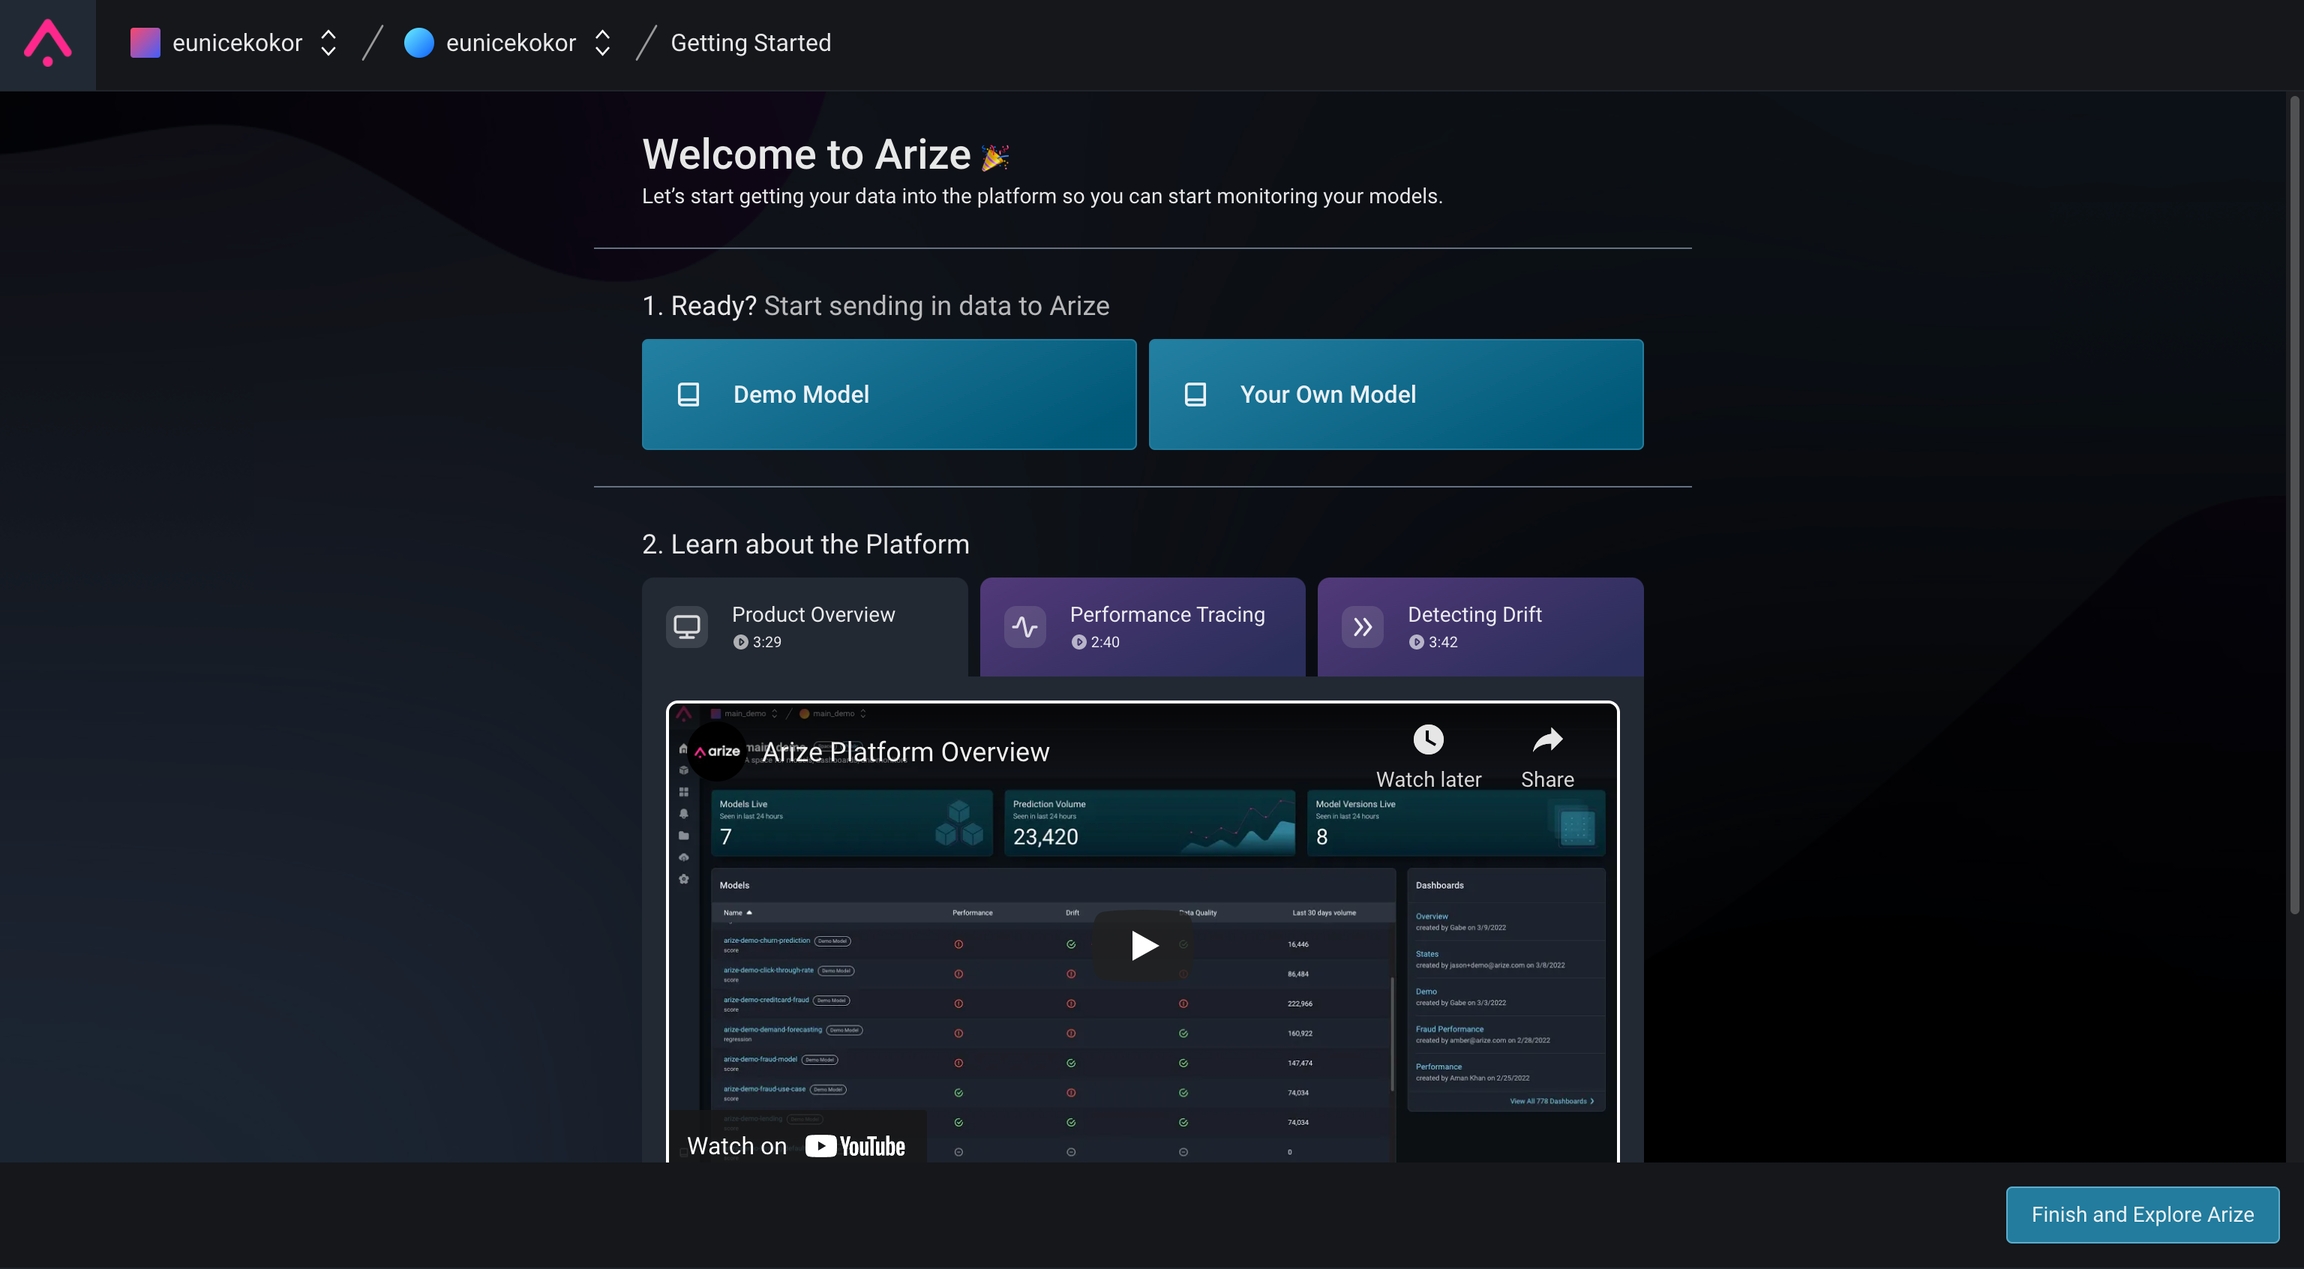Expand the organization eunicekokor switcher arrows

coord(328,43)
